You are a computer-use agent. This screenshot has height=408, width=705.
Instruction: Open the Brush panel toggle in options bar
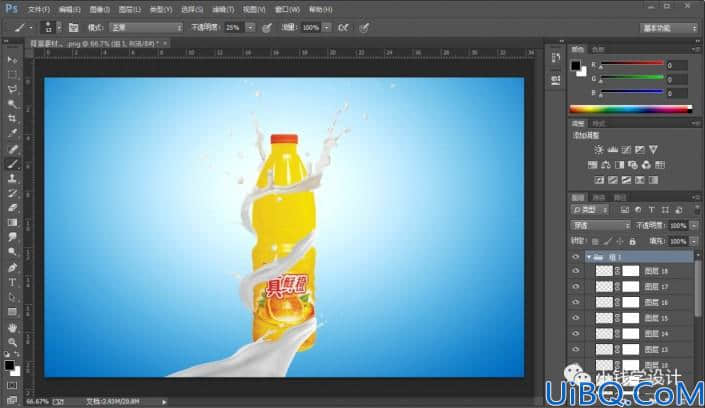(x=73, y=27)
